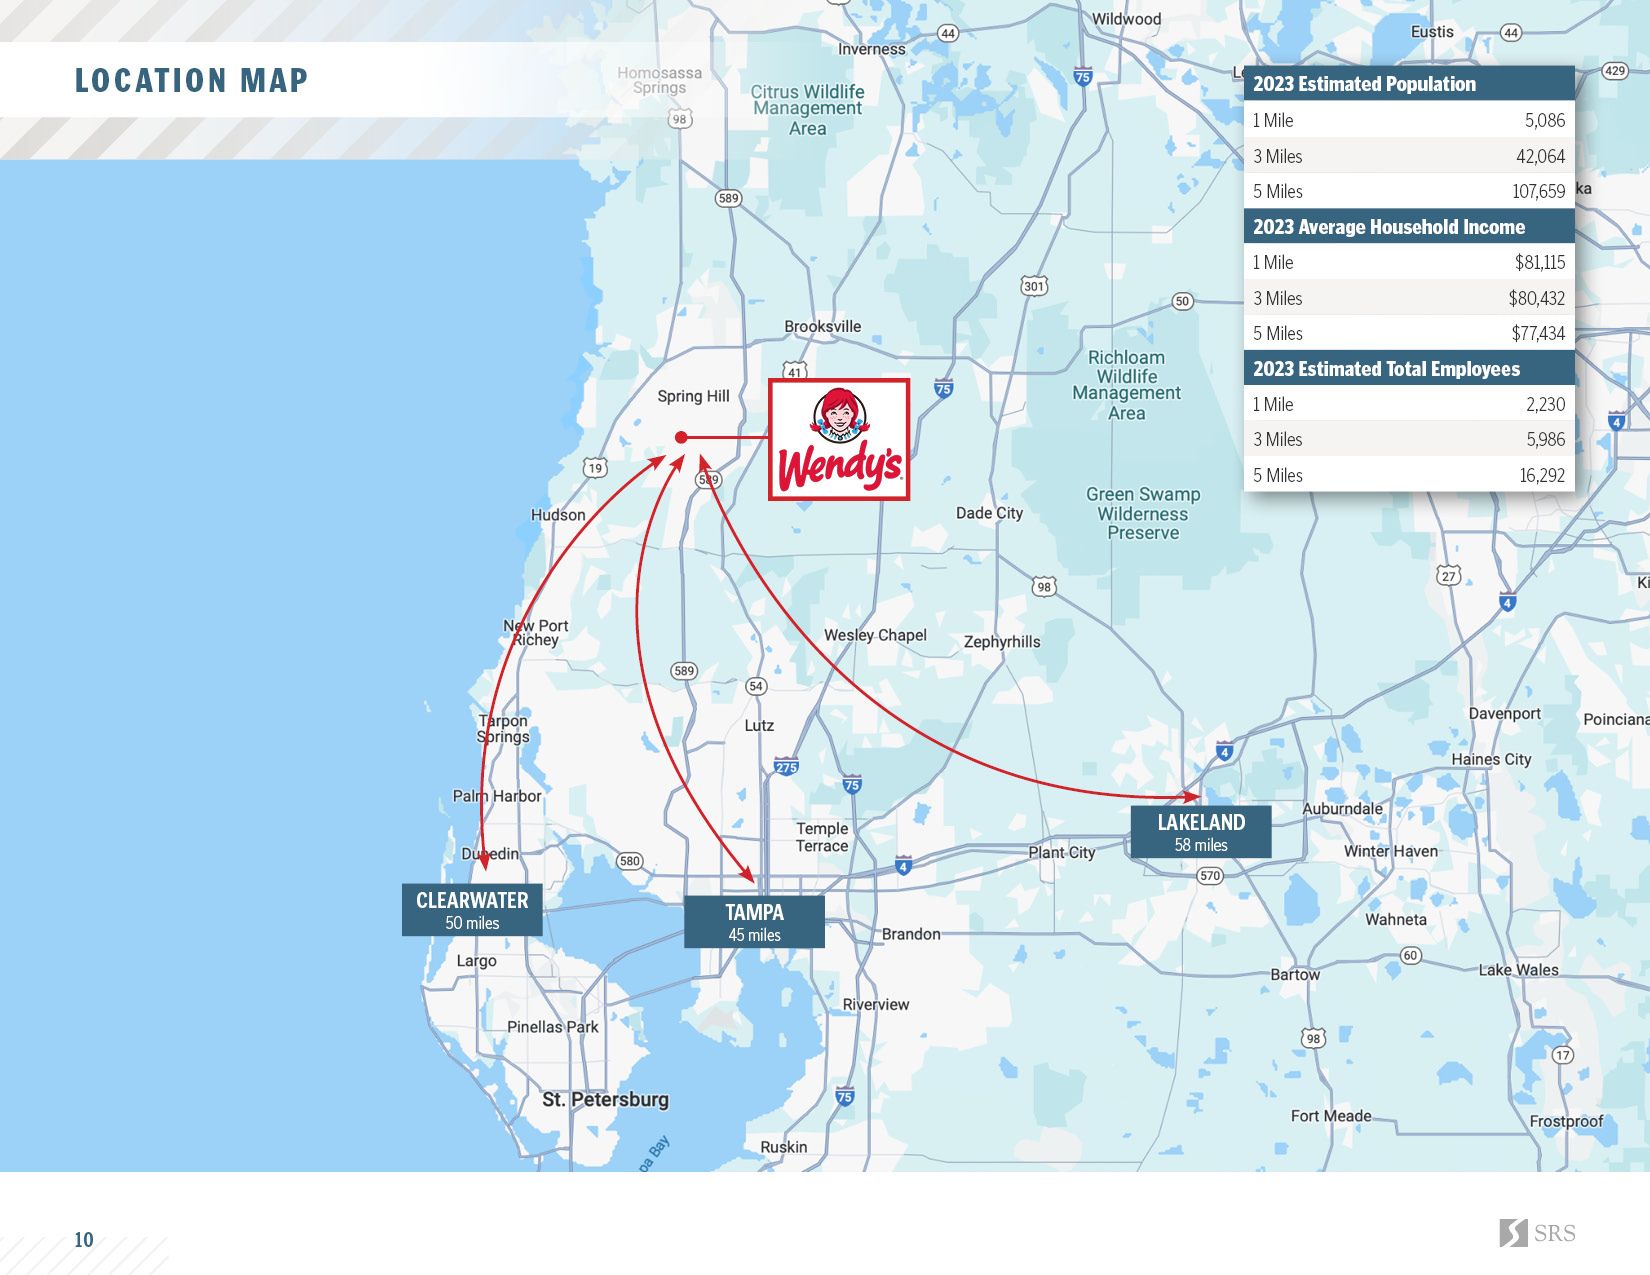Click the page number 10
This screenshot has height=1275, width=1650.
point(84,1240)
